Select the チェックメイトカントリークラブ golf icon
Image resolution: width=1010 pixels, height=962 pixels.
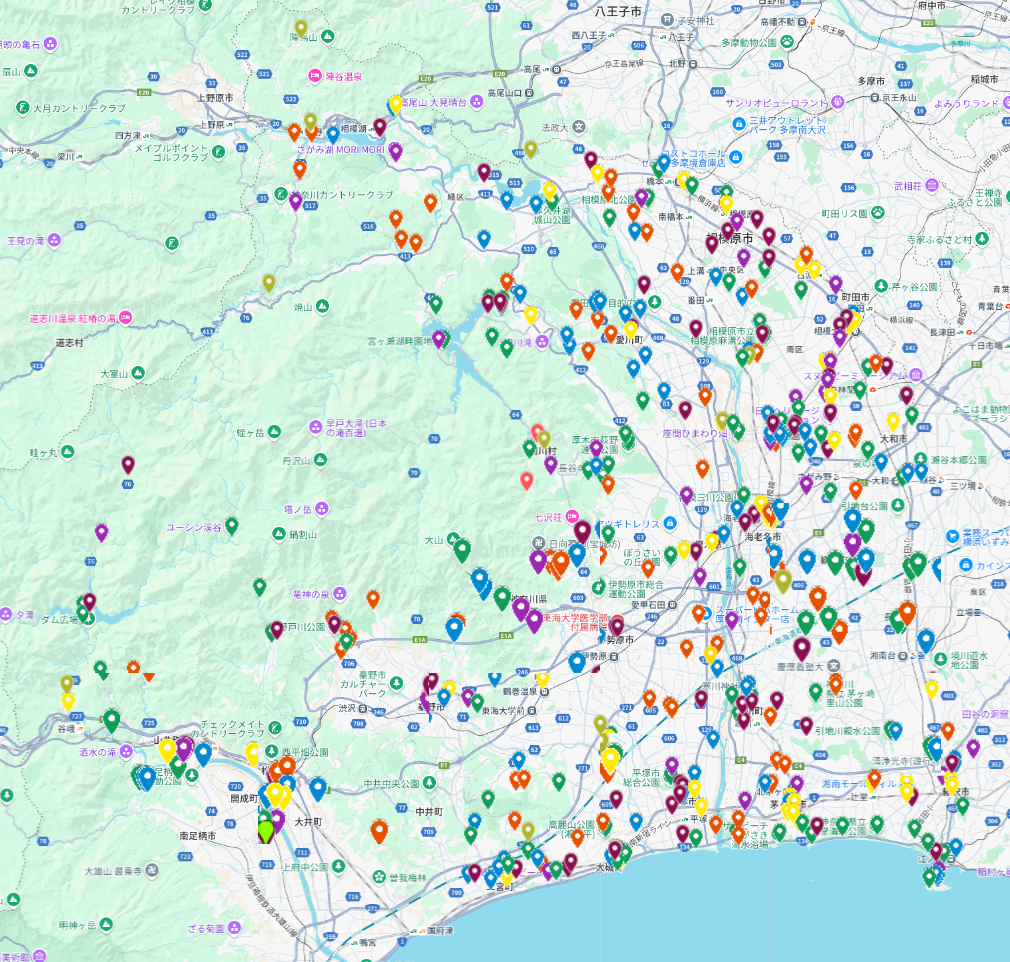275,728
